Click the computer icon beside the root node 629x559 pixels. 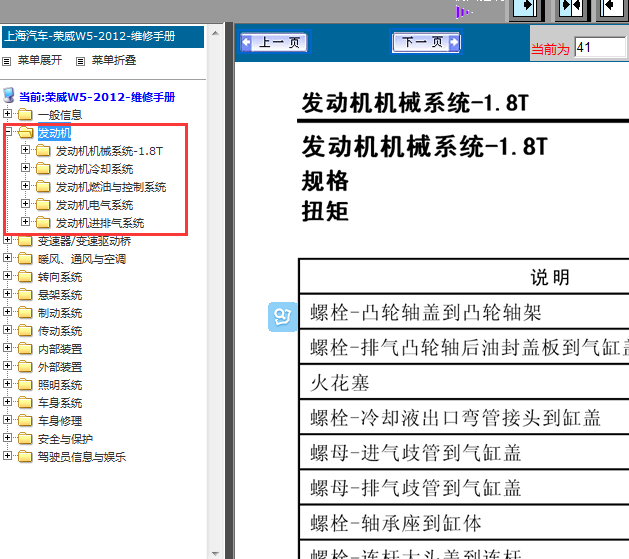pyautogui.click(x=9, y=95)
